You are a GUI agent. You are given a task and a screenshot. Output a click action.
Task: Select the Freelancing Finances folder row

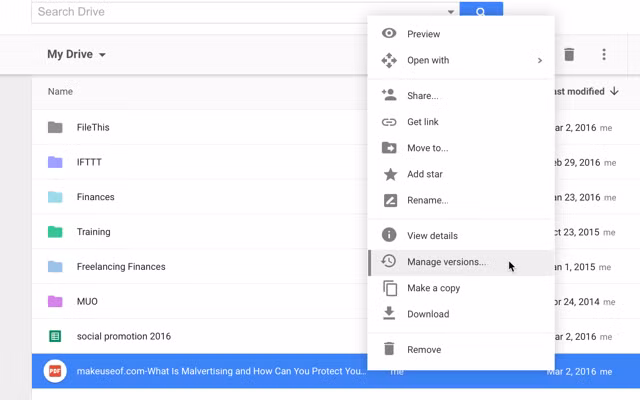pos(121,267)
